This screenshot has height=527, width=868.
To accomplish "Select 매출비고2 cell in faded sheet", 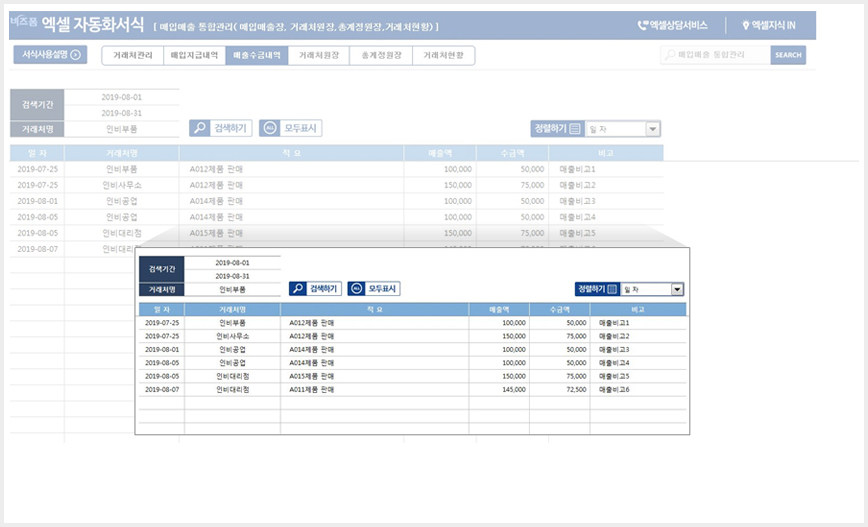I will pyautogui.click(x=606, y=185).
